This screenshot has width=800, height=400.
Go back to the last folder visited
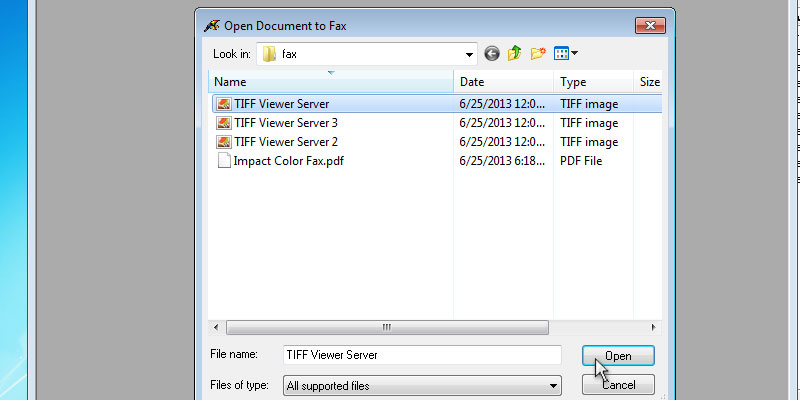point(492,54)
